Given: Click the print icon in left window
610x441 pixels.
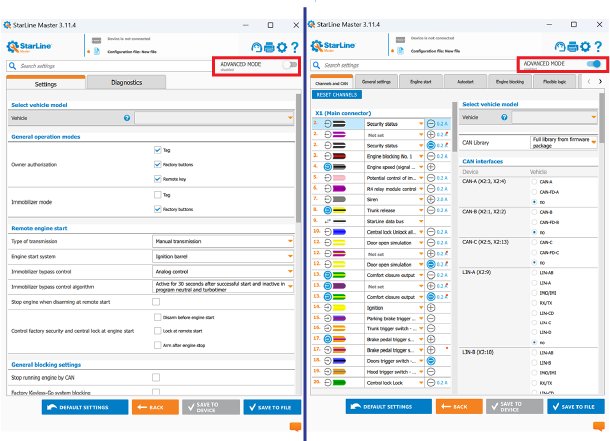Looking at the screenshot, I should point(269,47).
